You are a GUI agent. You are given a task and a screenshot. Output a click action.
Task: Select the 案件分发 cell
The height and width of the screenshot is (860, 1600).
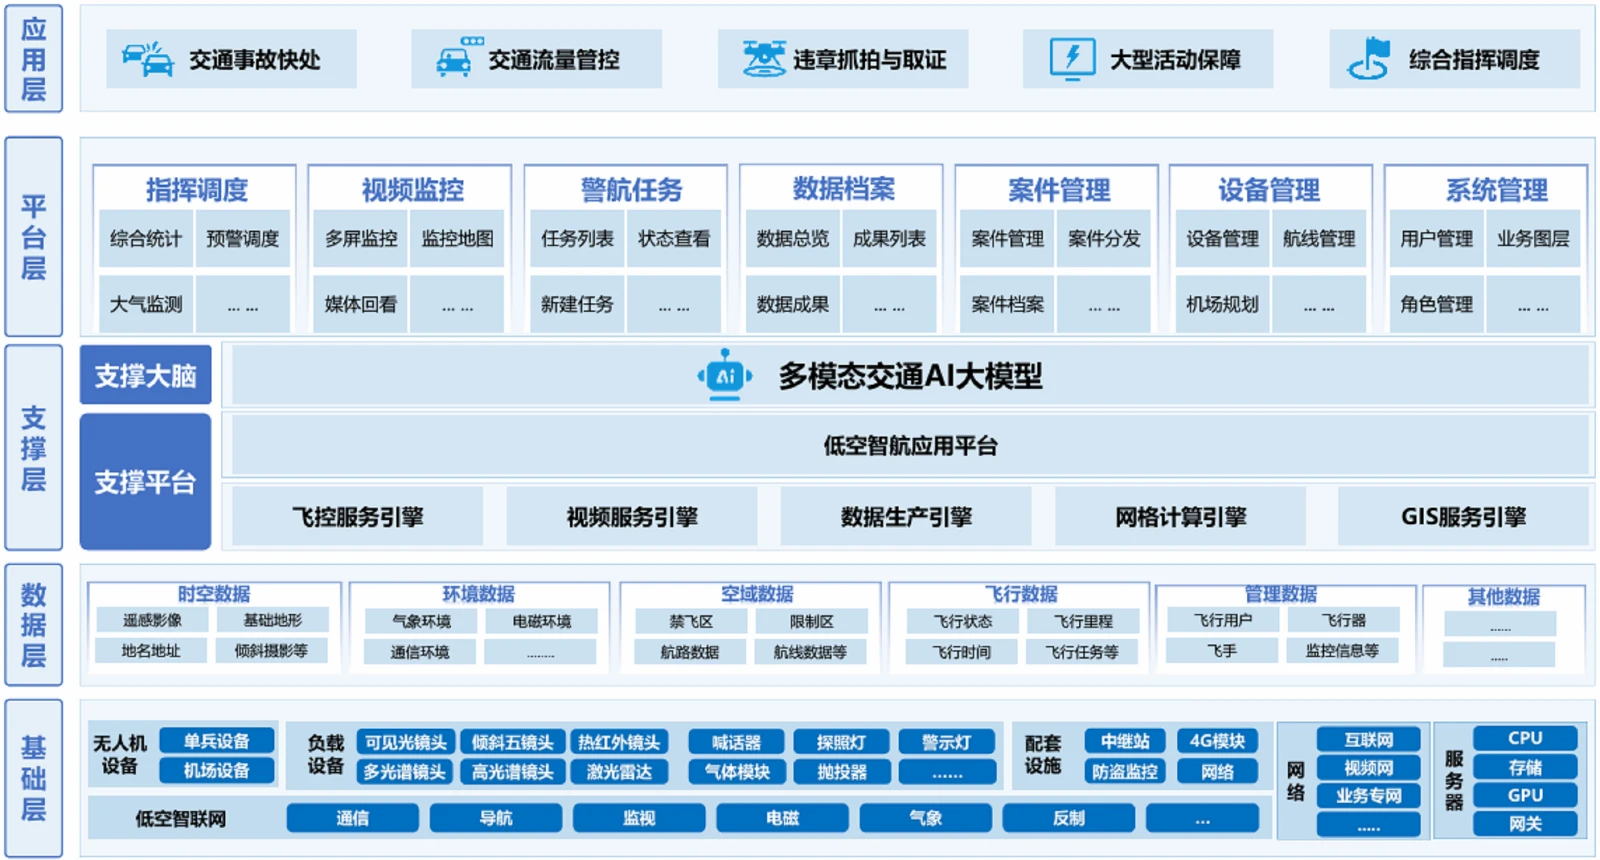(x=1104, y=239)
